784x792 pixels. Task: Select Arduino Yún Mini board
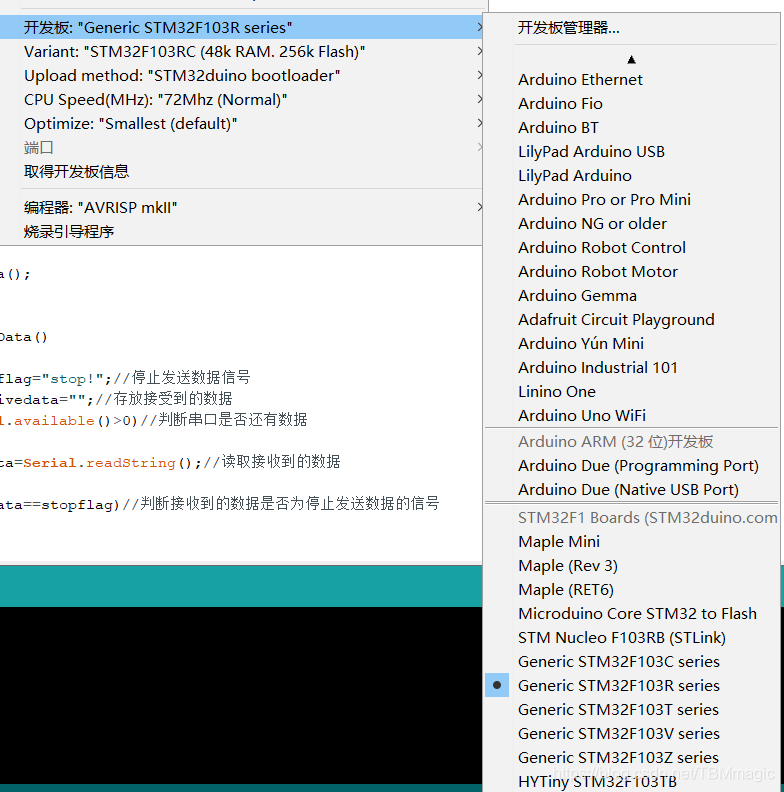coord(631,343)
